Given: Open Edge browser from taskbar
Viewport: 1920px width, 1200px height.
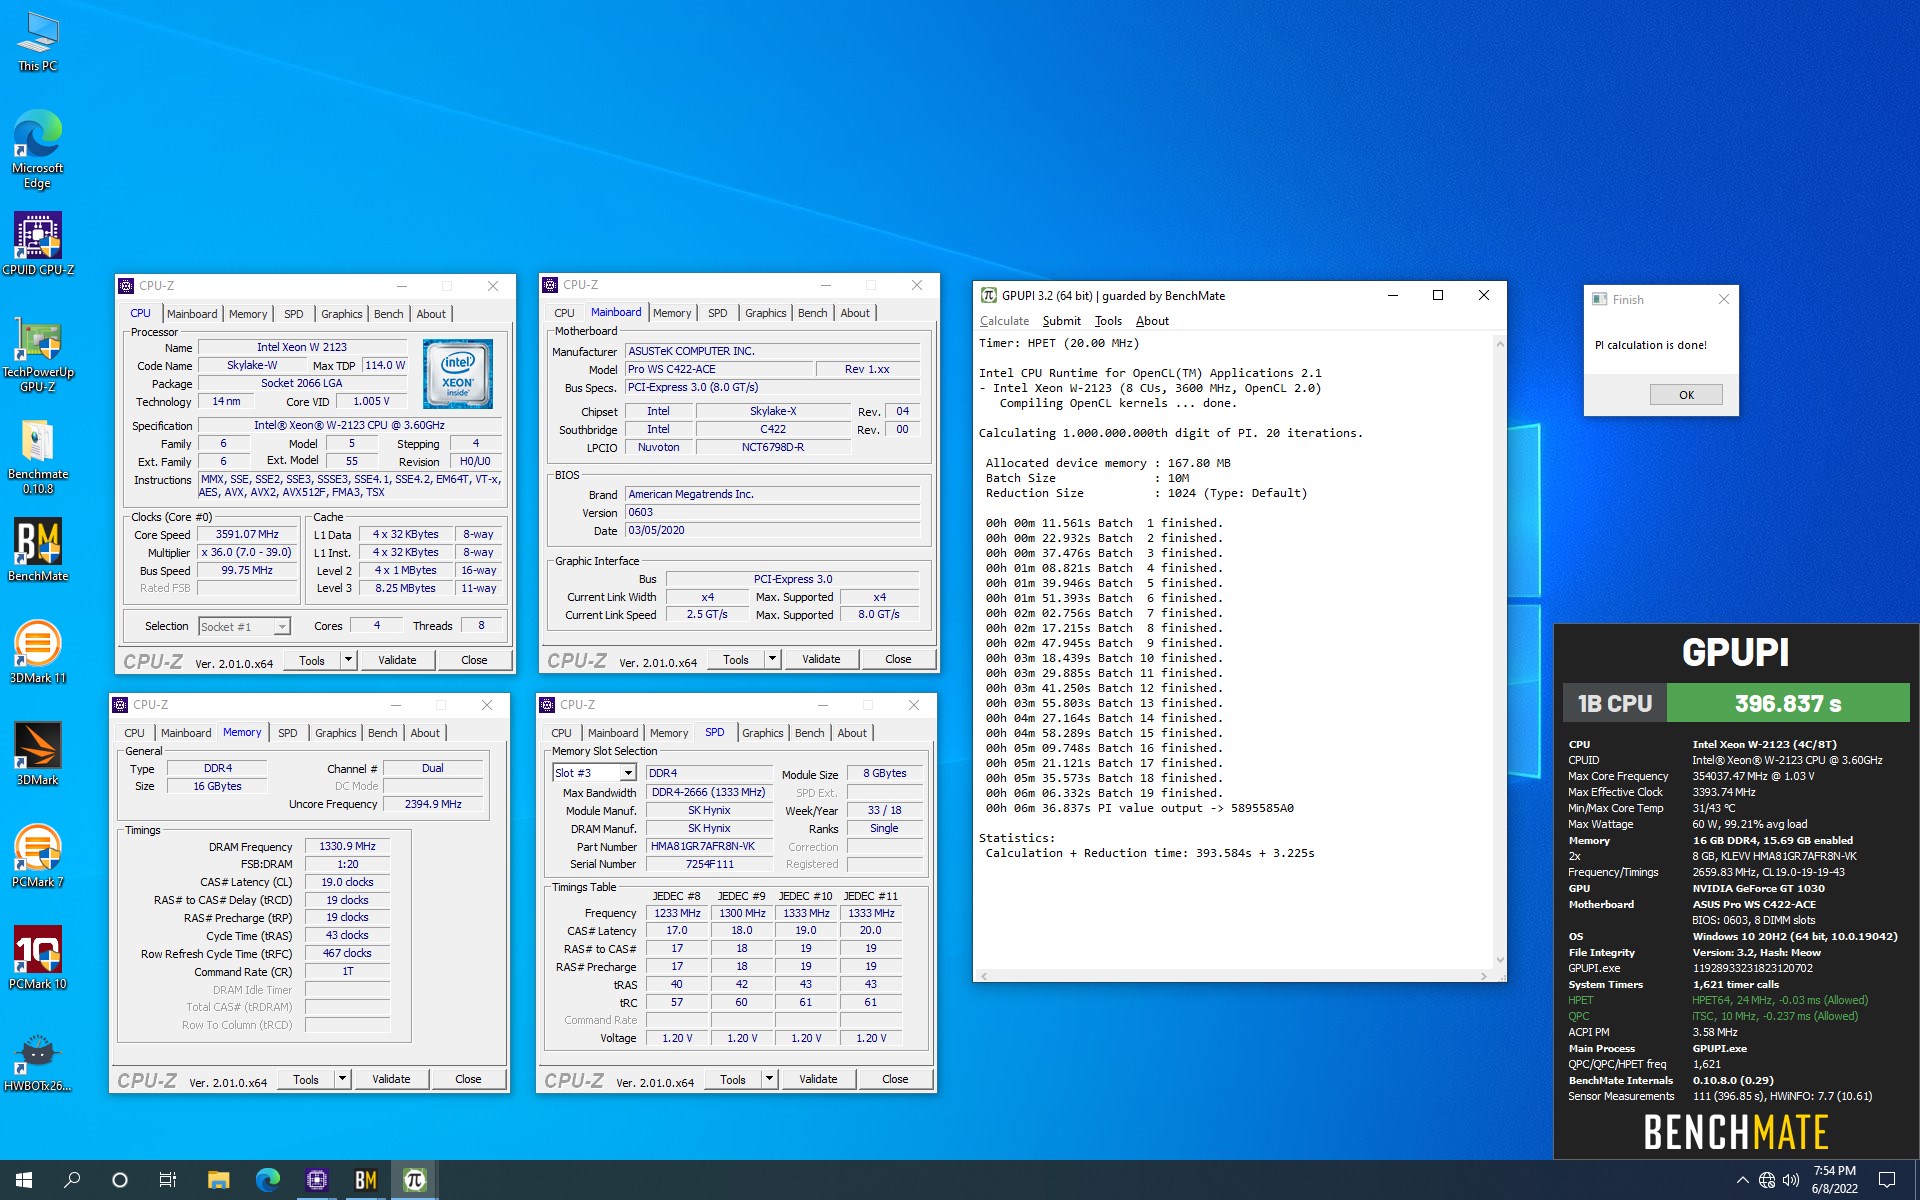Looking at the screenshot, I should [x=267, y=1180].
